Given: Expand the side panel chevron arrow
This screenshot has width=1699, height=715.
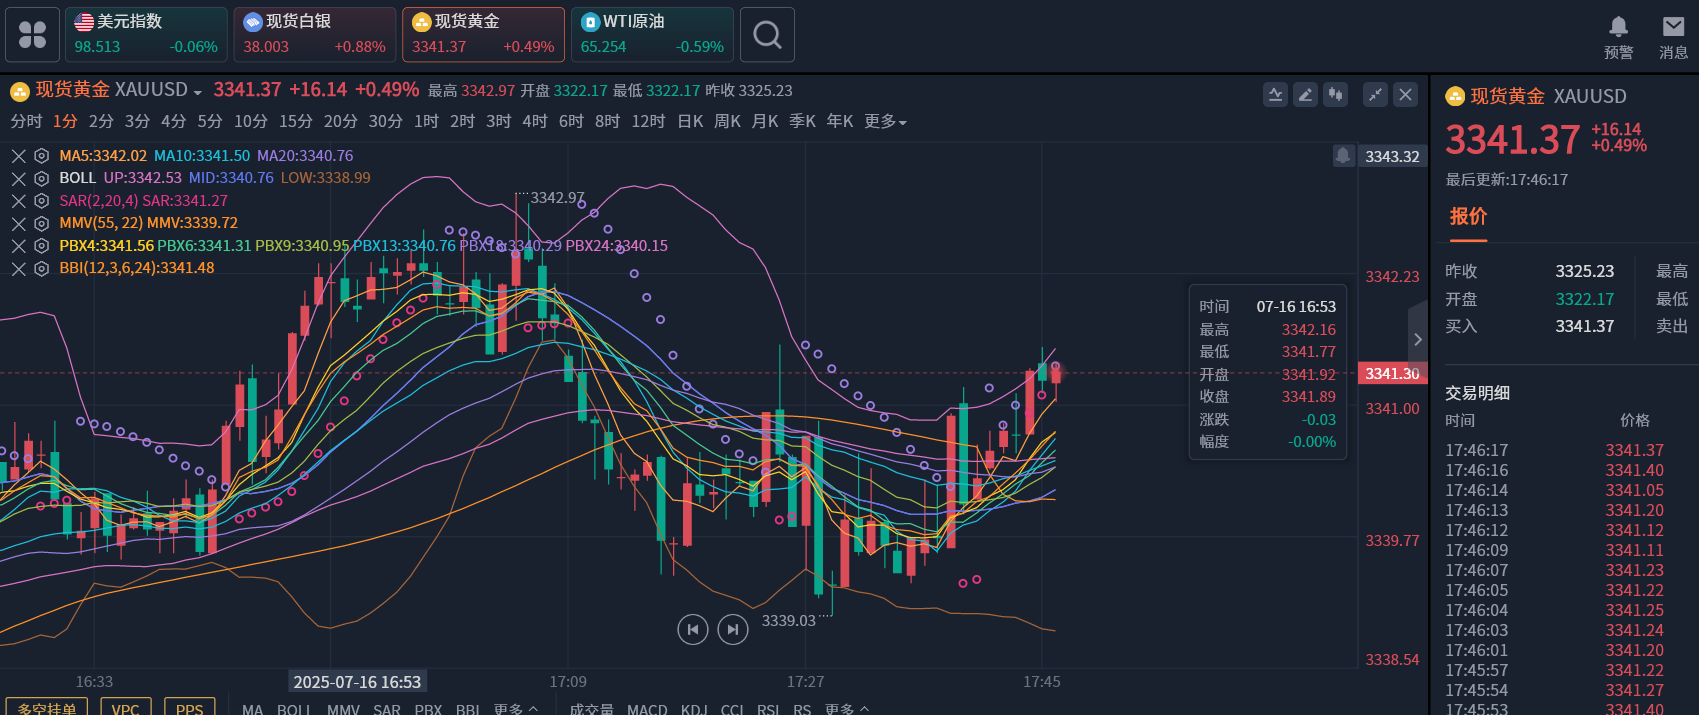Looking at the screenshot, I should tap(1417, 340).
